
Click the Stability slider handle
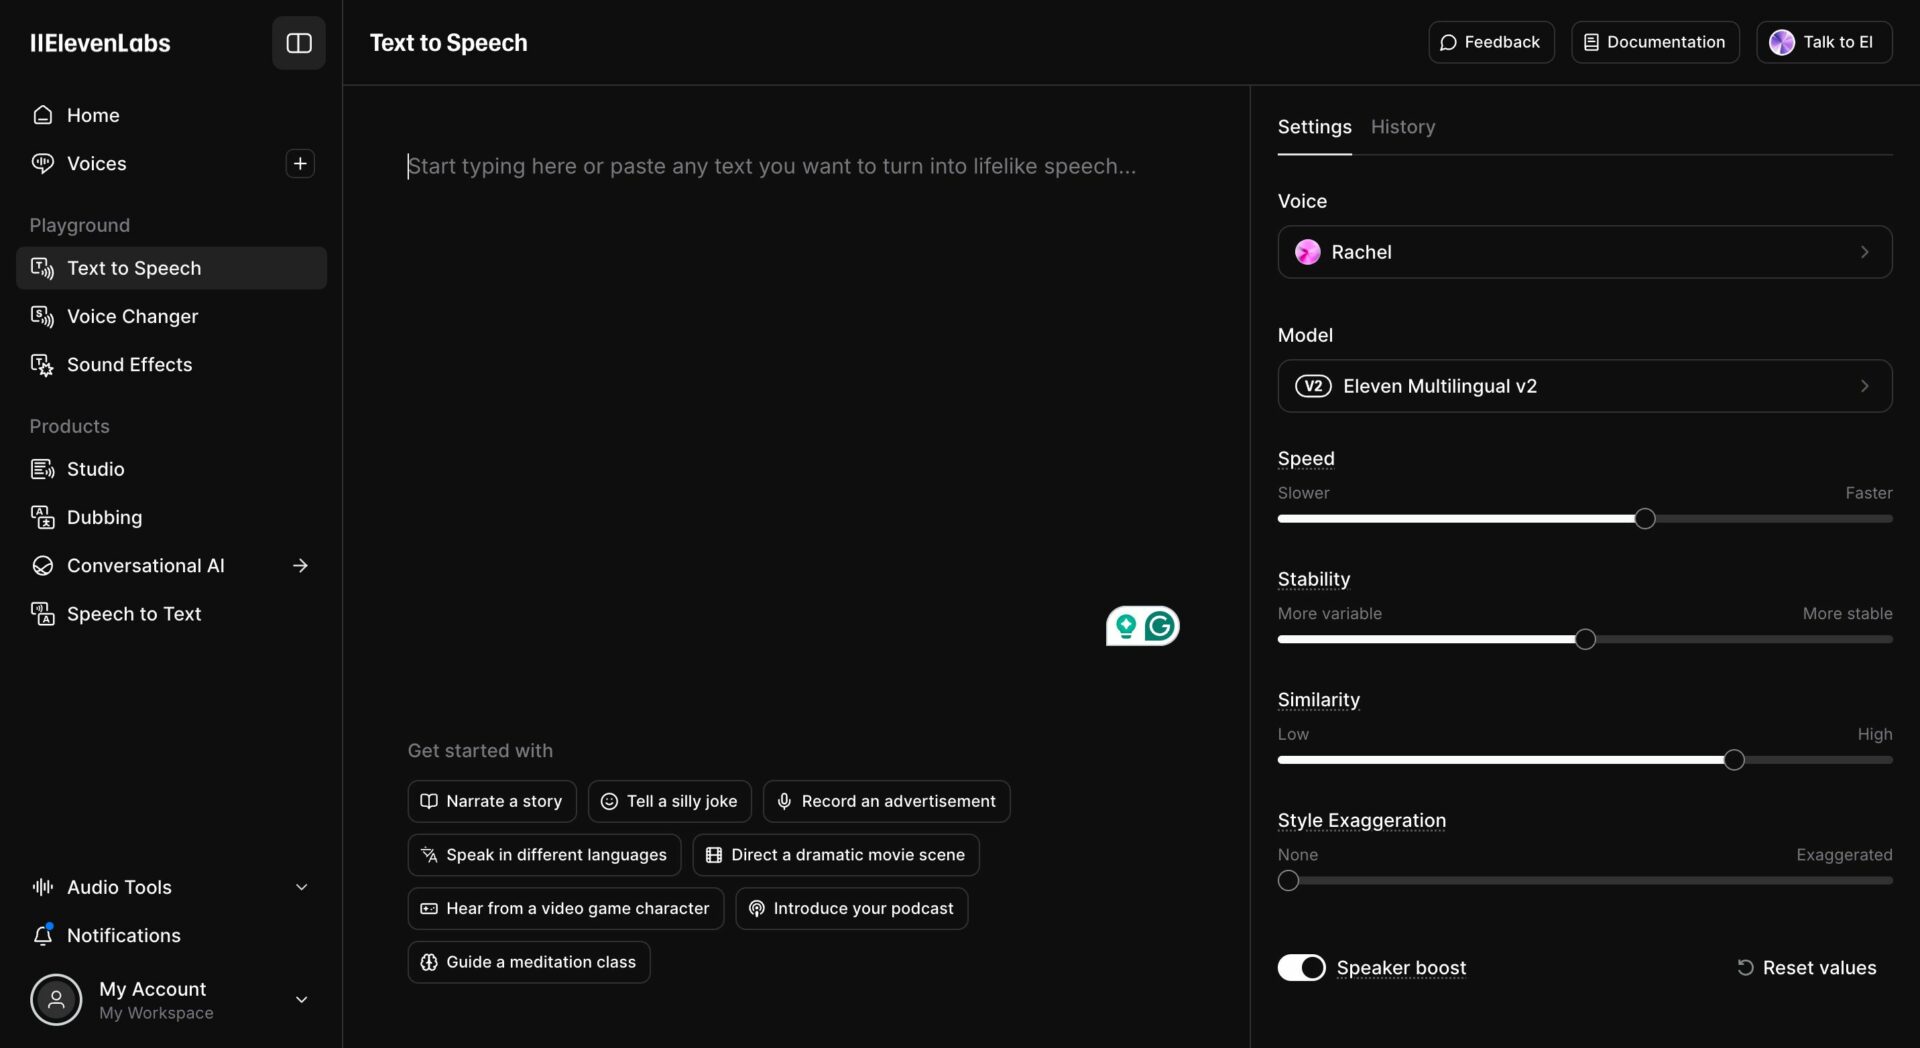[x=1585, y=640]
